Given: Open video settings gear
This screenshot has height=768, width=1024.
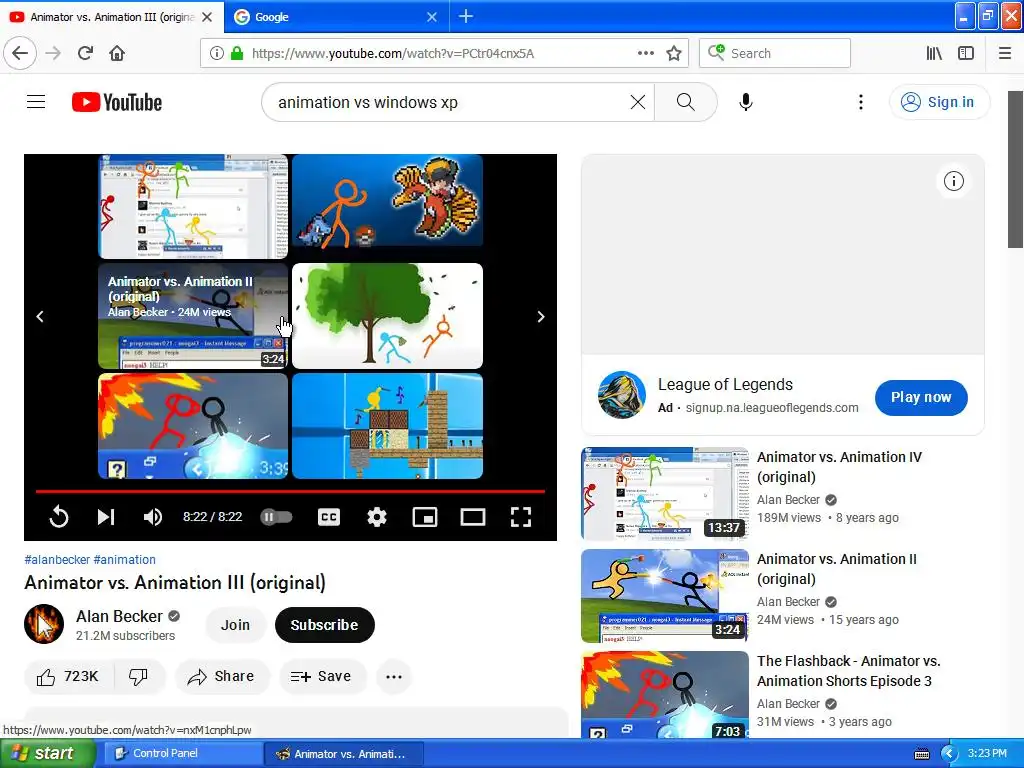Looking at the screenshot, I should pos(377,517).
